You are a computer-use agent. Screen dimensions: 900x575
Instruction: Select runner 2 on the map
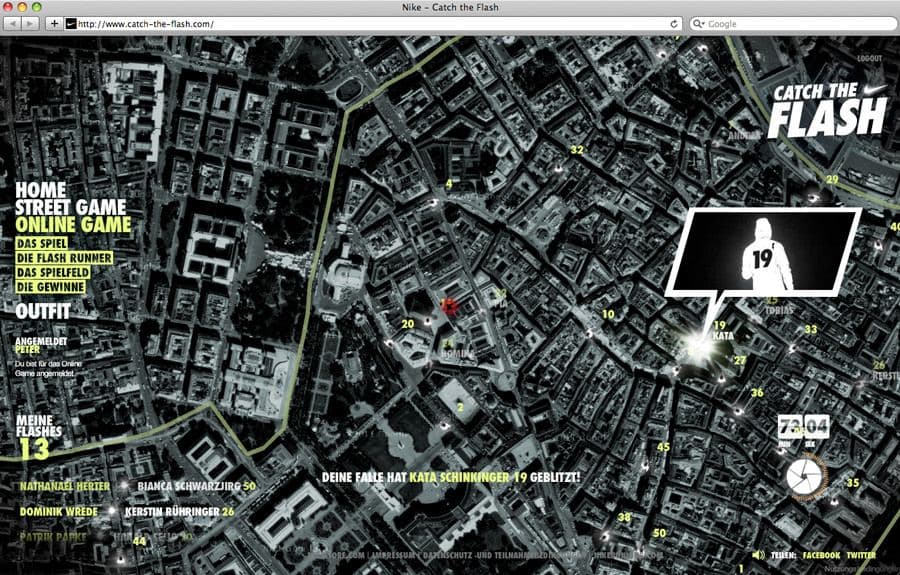460,407
